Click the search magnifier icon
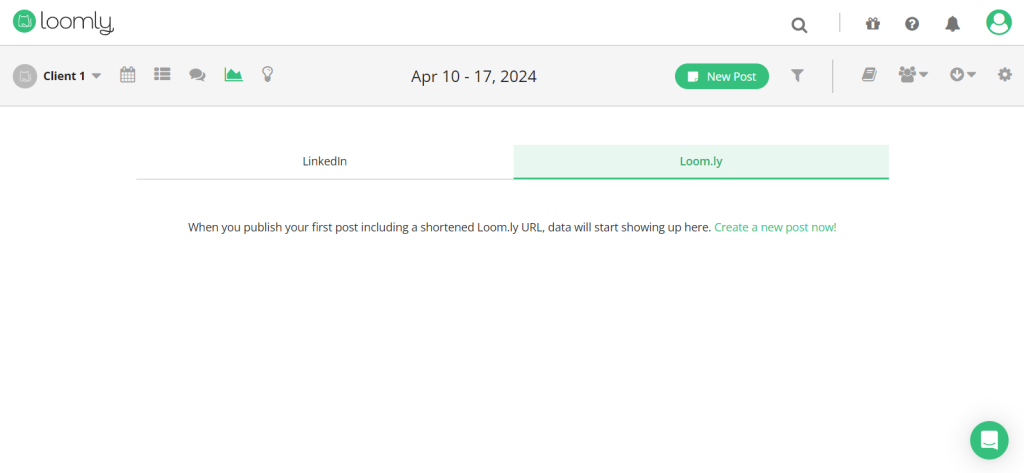This screenshot has width=1024, height=473. pyautogui.click(x=799, y=25)
